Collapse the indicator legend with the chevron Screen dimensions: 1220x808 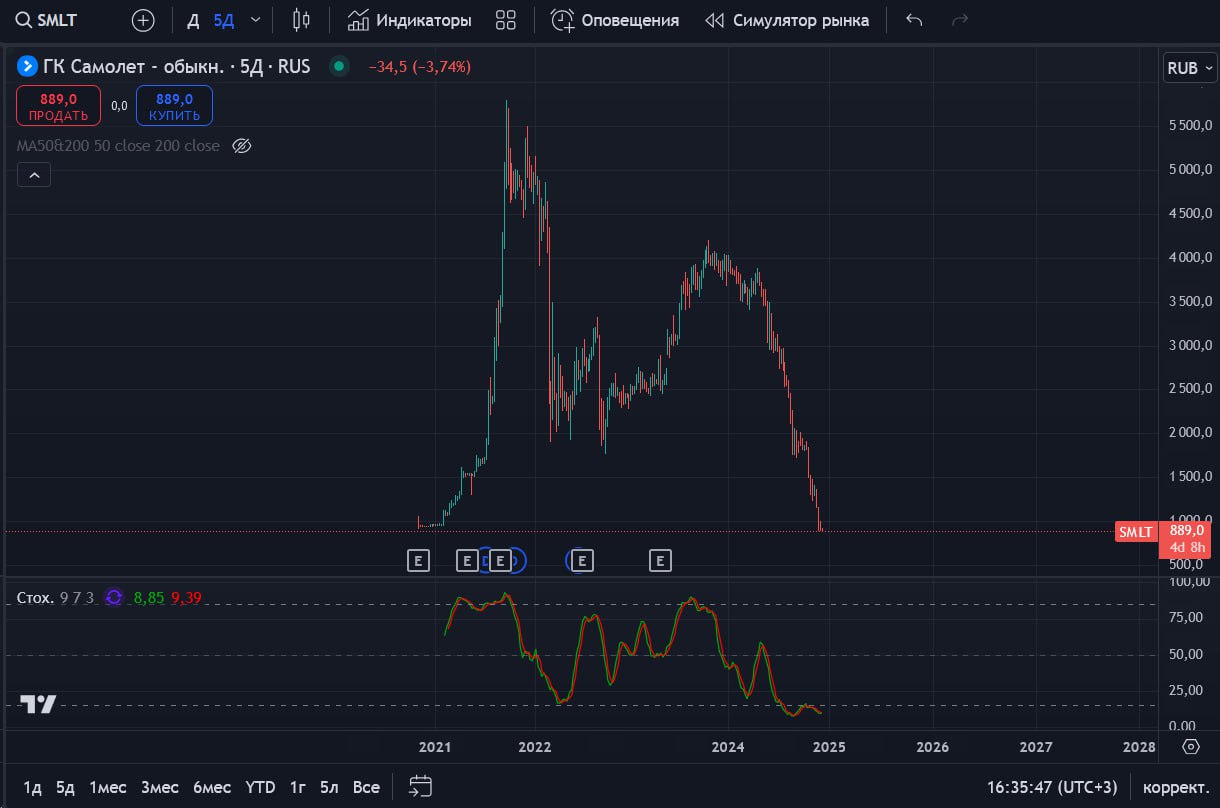pos(34,176)
